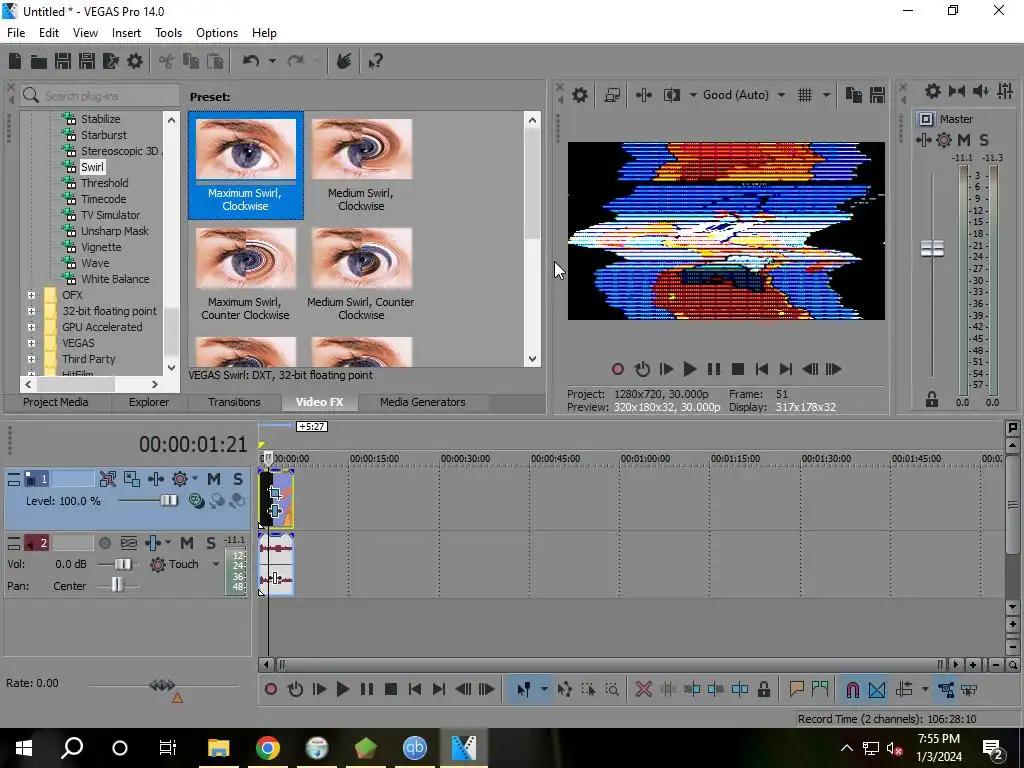The image size is (1024, 768).
Task: Expand the VEGAS folder in plug-in tree
Action: (x=31, y=343)
